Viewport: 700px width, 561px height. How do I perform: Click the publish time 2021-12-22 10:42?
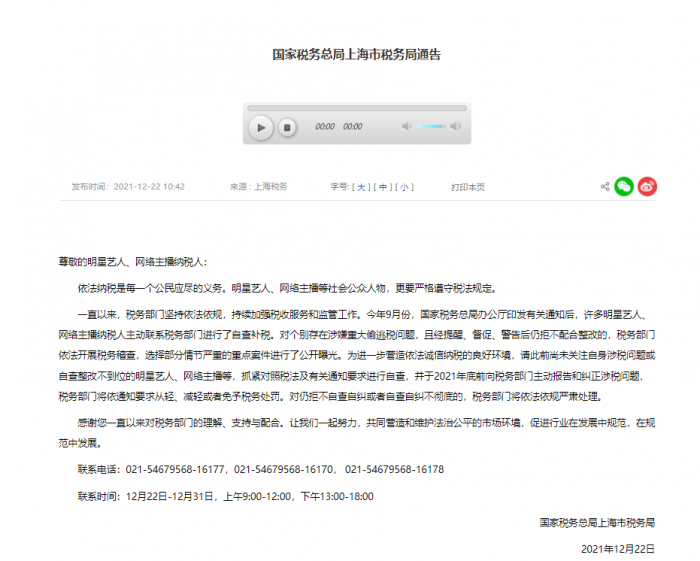[149, 187]
